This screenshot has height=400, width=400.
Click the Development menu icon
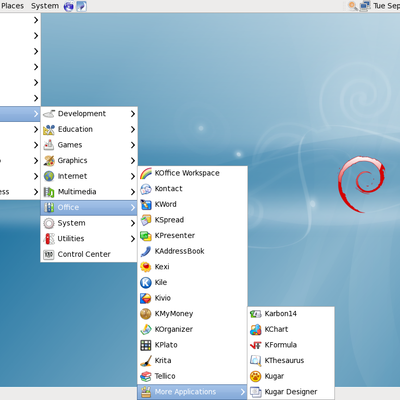[49, 114]
